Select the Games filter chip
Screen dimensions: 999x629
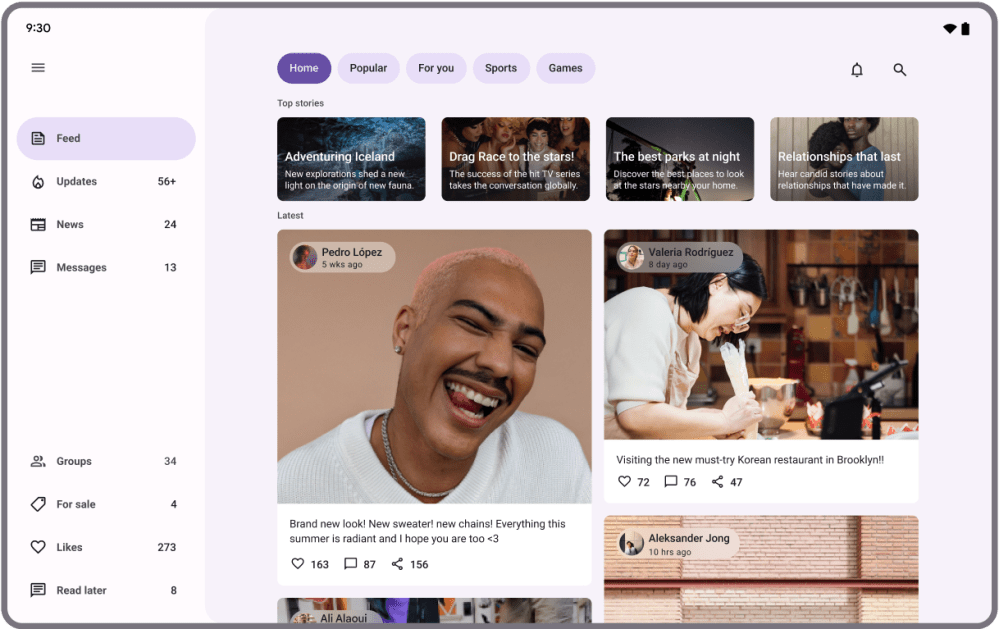[565, 68]
